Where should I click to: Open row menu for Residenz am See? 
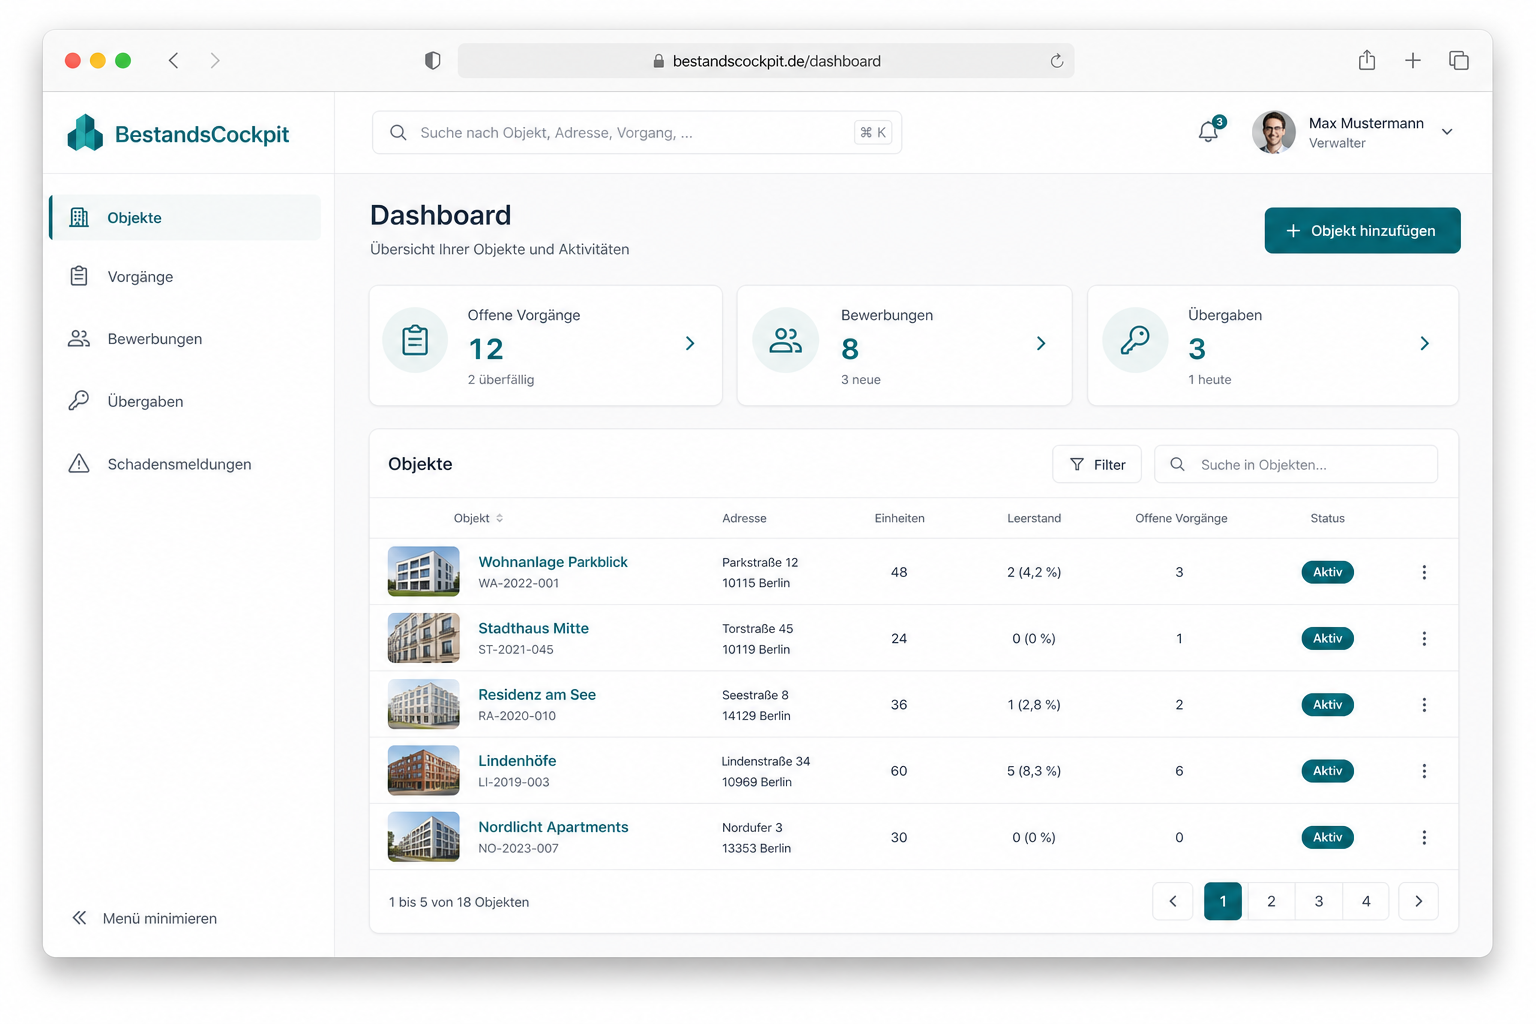(1424, 705)
